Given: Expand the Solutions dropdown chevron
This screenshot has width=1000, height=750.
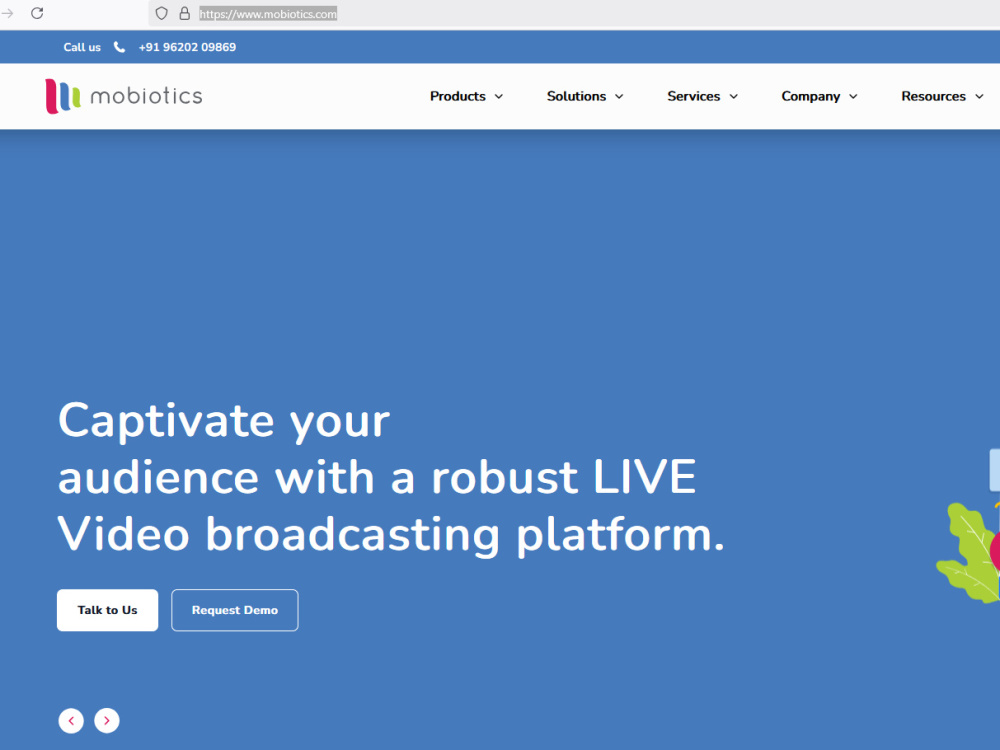Looking at the screenshot, I should tap(619, 96).
